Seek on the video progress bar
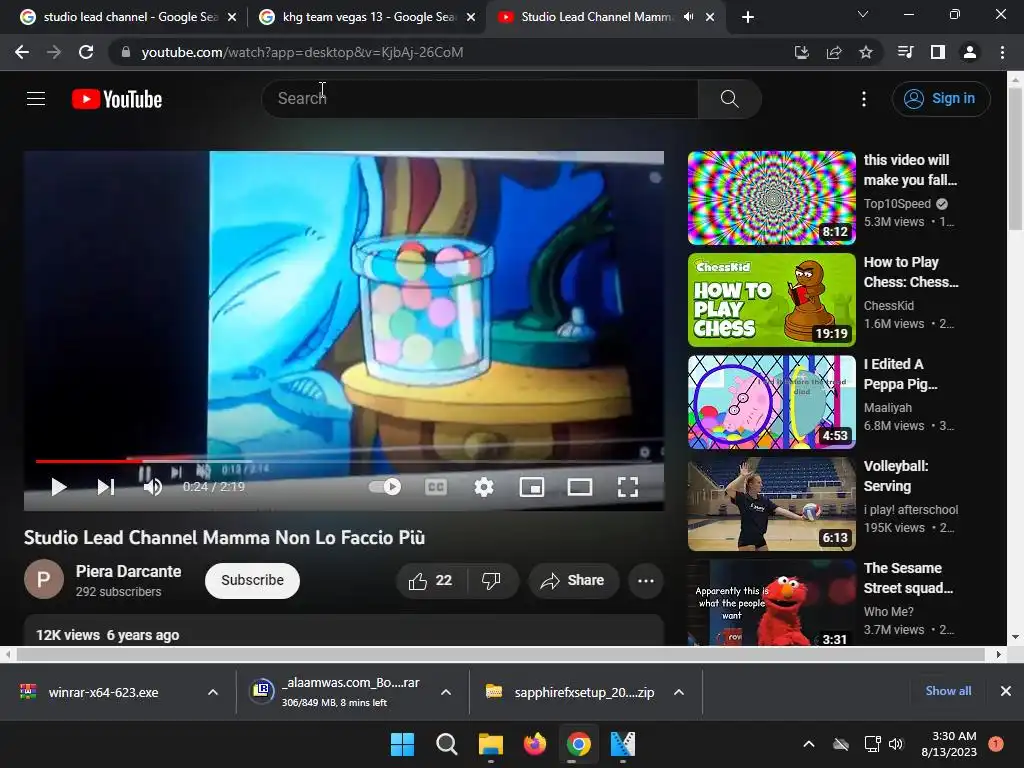The height and width of the screenshot is (768, 1024). coord(344,460)
